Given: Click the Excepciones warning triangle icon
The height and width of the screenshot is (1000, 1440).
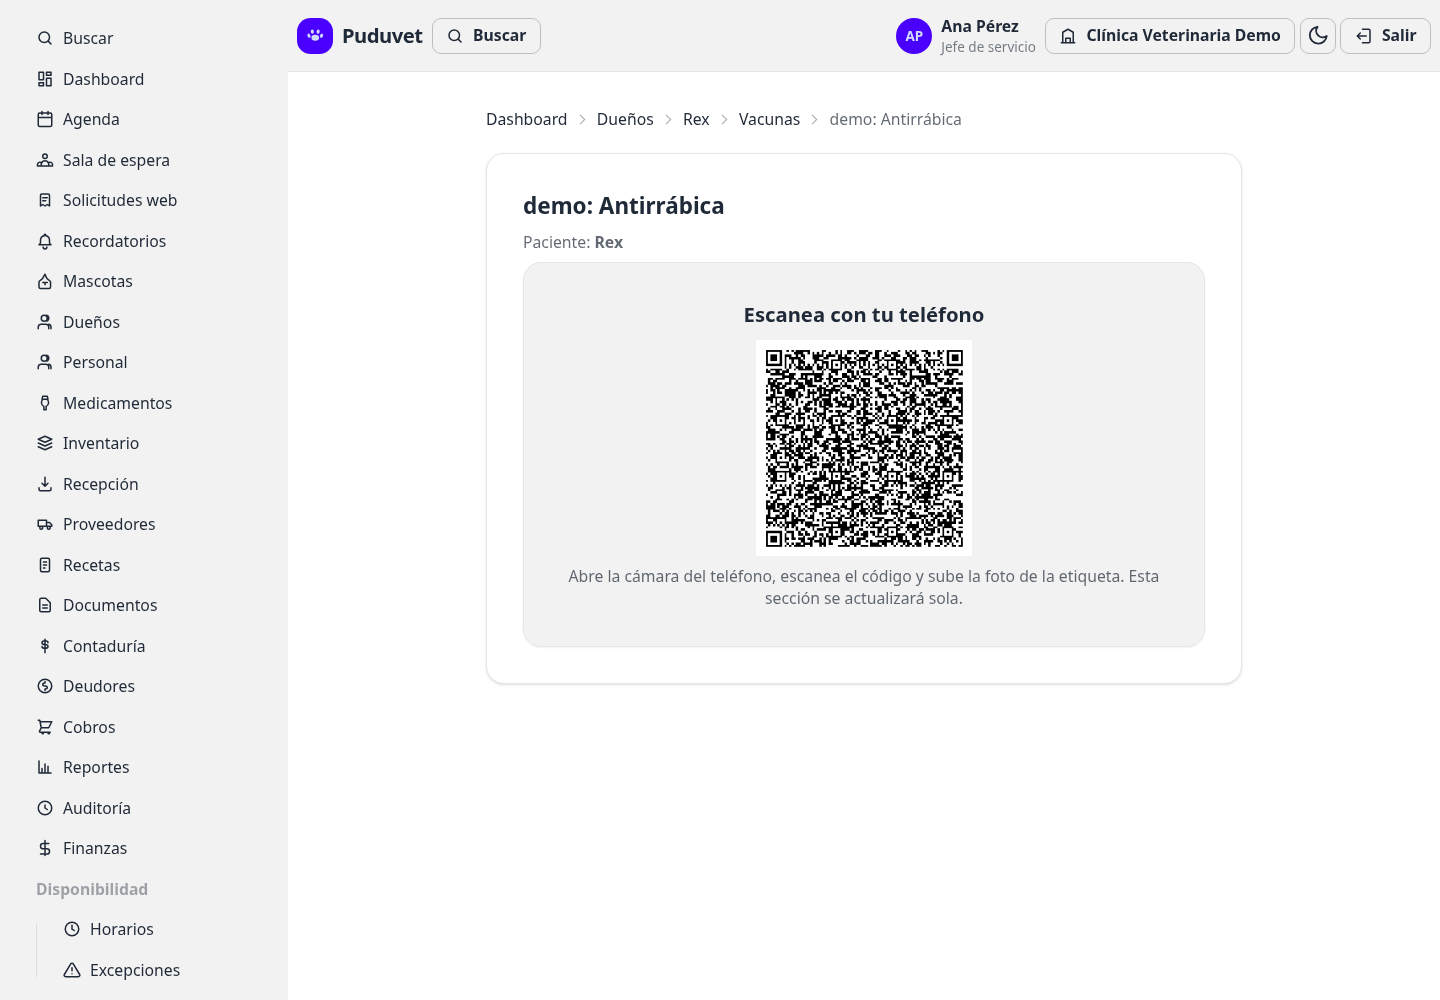Looking at the screenshot, I should coord(72,970).
